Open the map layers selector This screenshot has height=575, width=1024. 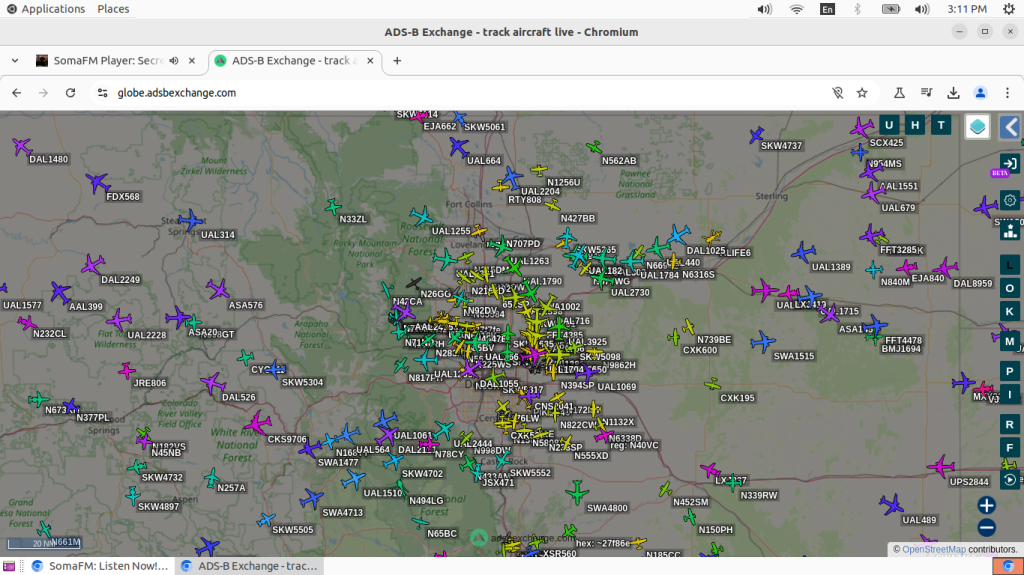coord(978,127)
